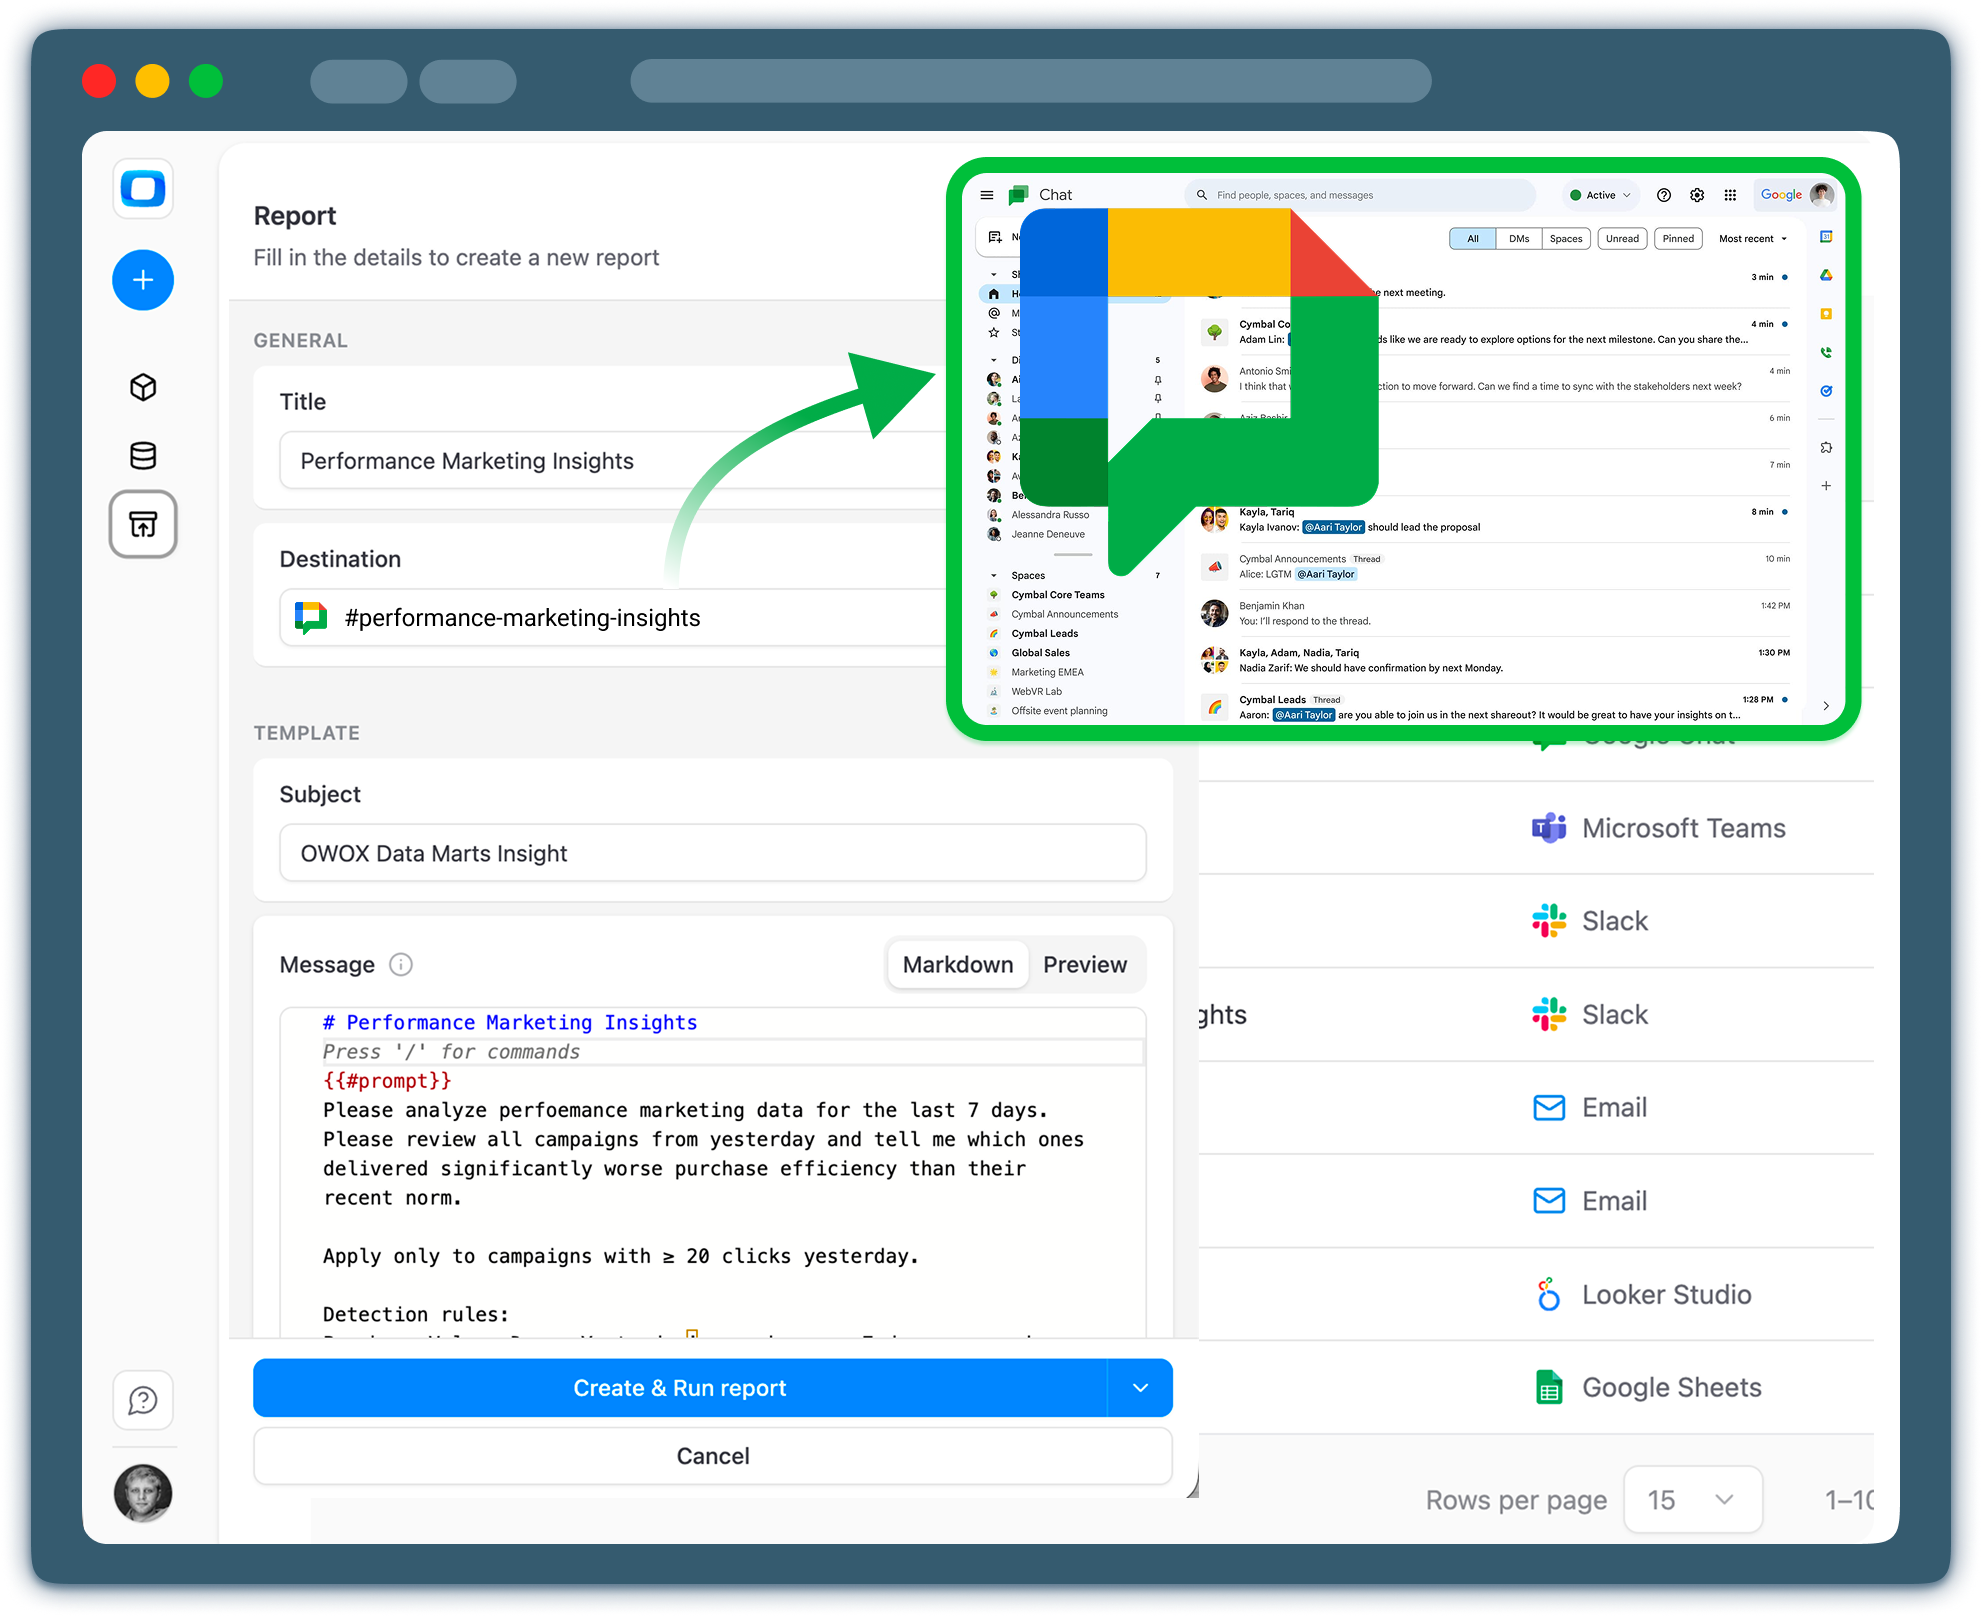Cancel the report creation
Image resolution: width=1982 pixels, height=1617 pixels.
(x=712, y=1456)
